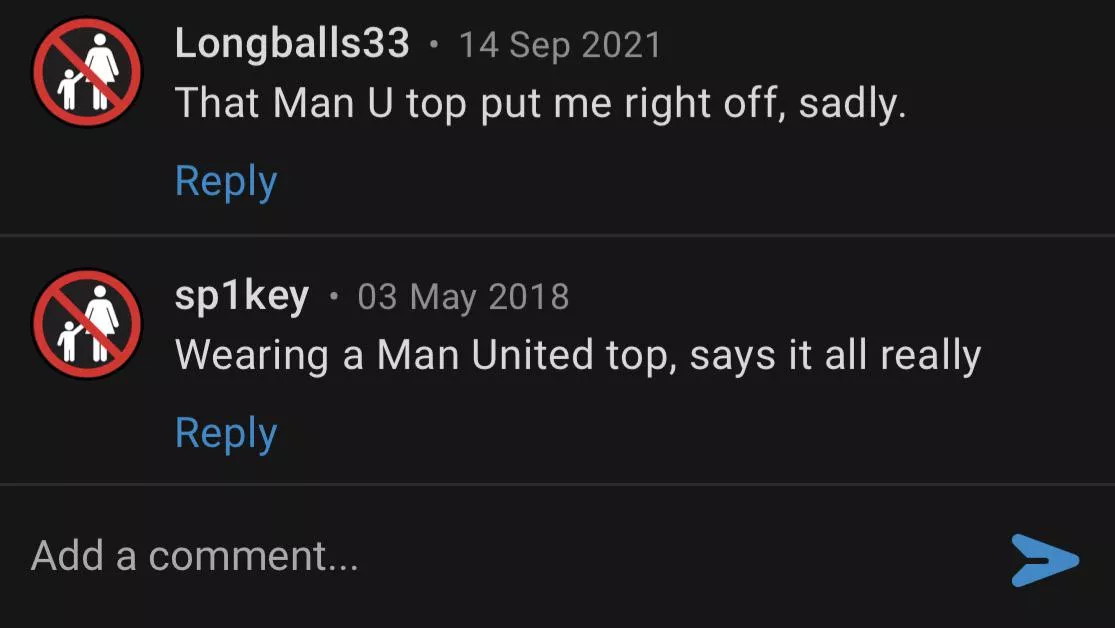Screen dimensions: 1115x628
Task: Click the date 14 Sep 2021
Action: point(559,44)
